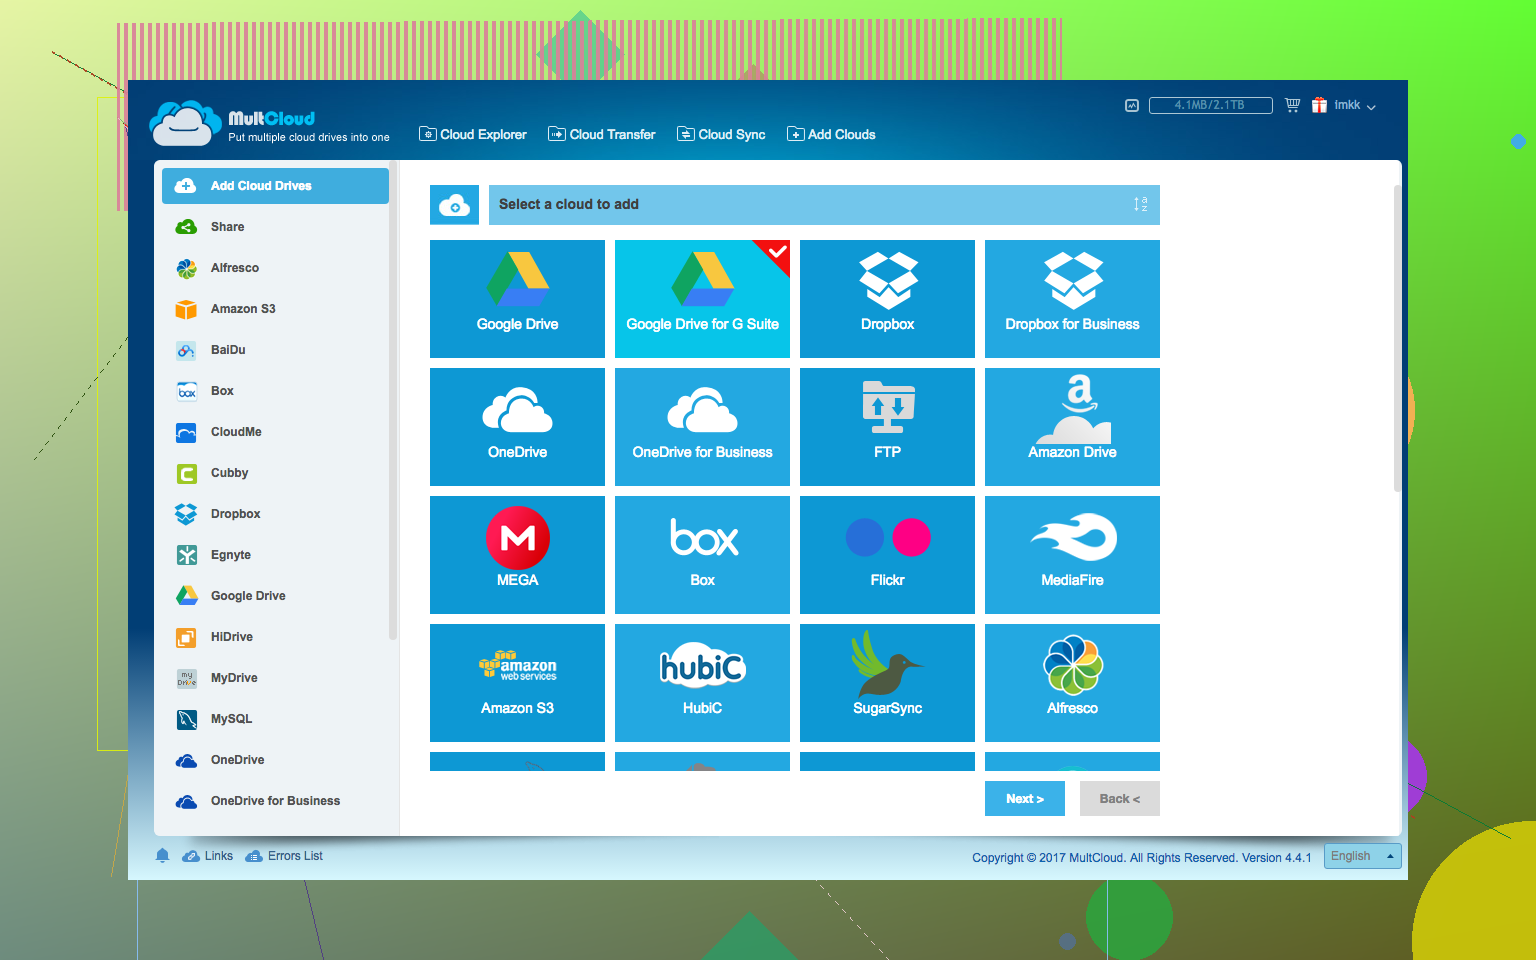Screen dimensions: 1536x960
Task: Switch to the Cloud Sync tab
Action: [721, 134]
